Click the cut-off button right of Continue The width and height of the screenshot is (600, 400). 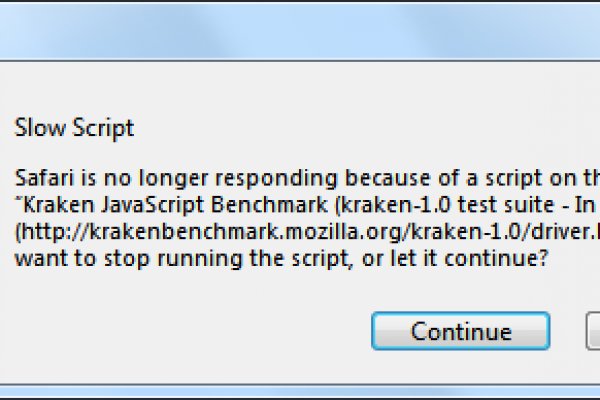tap(593, 331)
